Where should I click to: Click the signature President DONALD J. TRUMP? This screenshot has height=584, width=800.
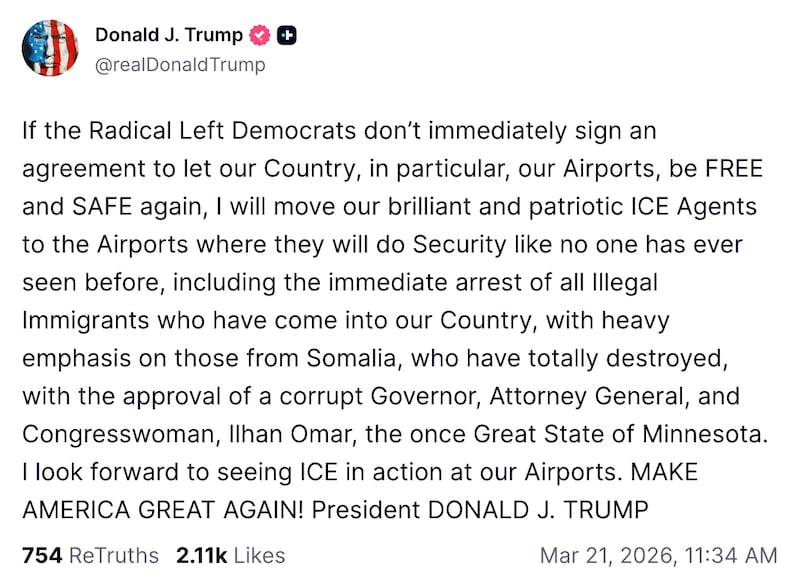coord(480,510)
